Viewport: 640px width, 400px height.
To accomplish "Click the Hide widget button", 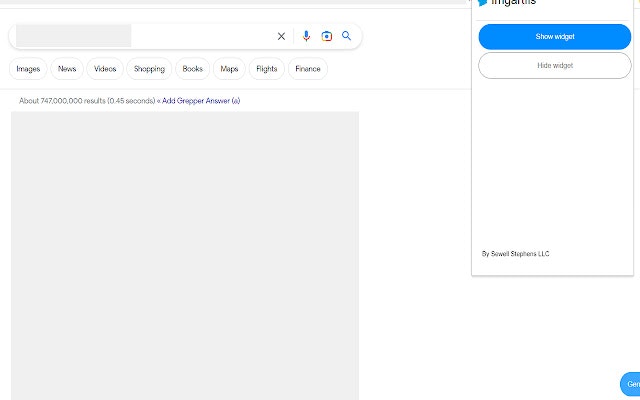I will click(555, 65).
